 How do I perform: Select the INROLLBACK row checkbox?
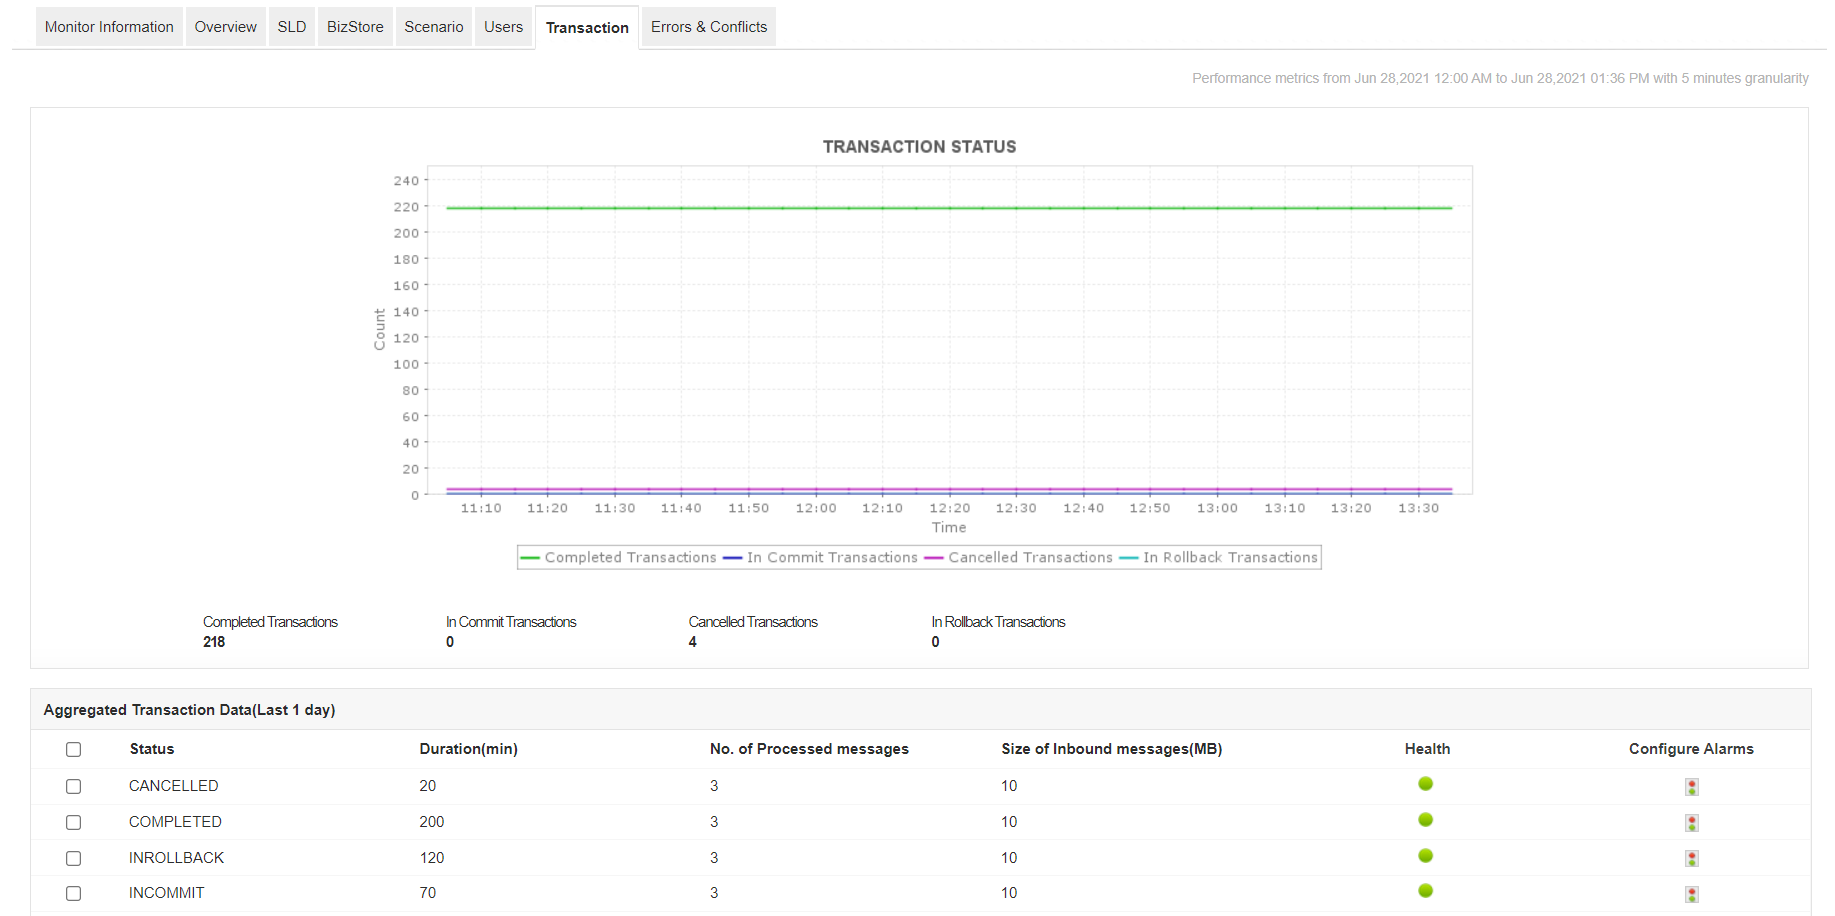73,859
